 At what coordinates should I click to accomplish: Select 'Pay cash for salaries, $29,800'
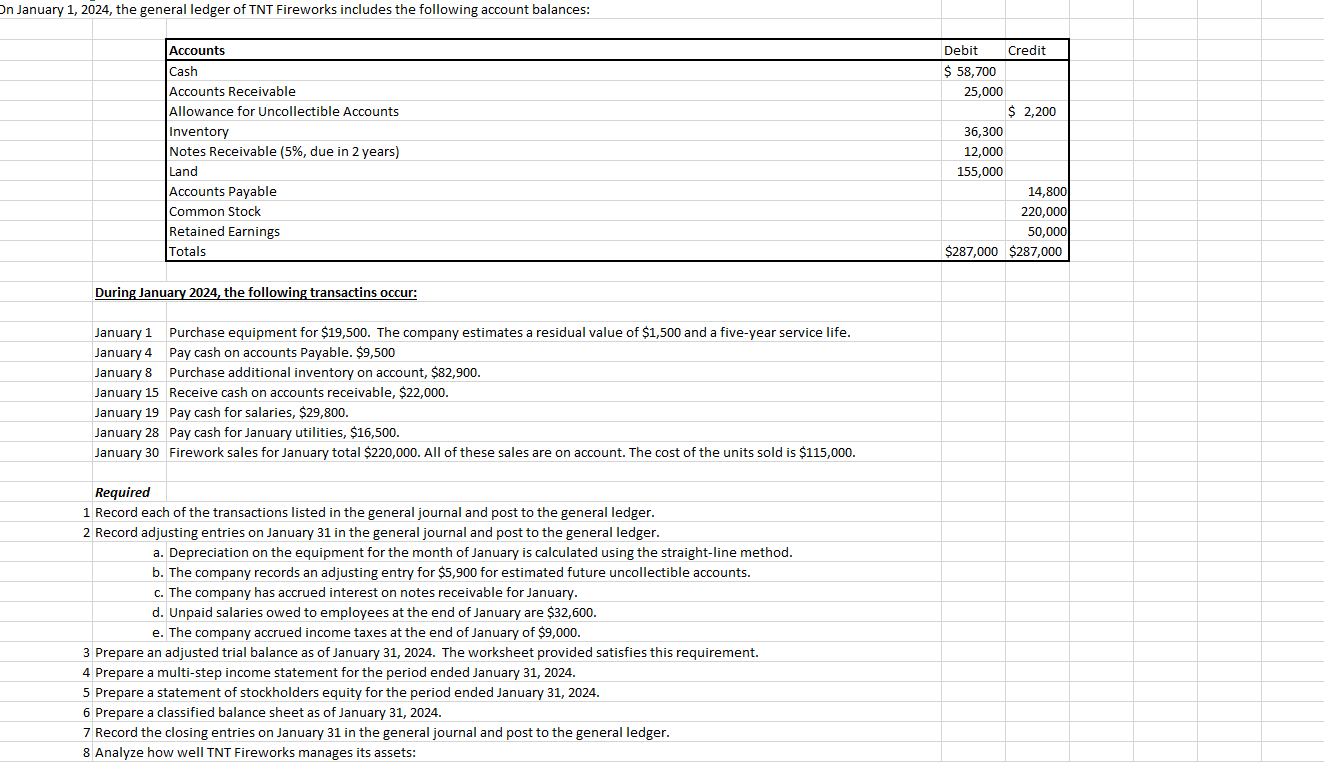260,412
